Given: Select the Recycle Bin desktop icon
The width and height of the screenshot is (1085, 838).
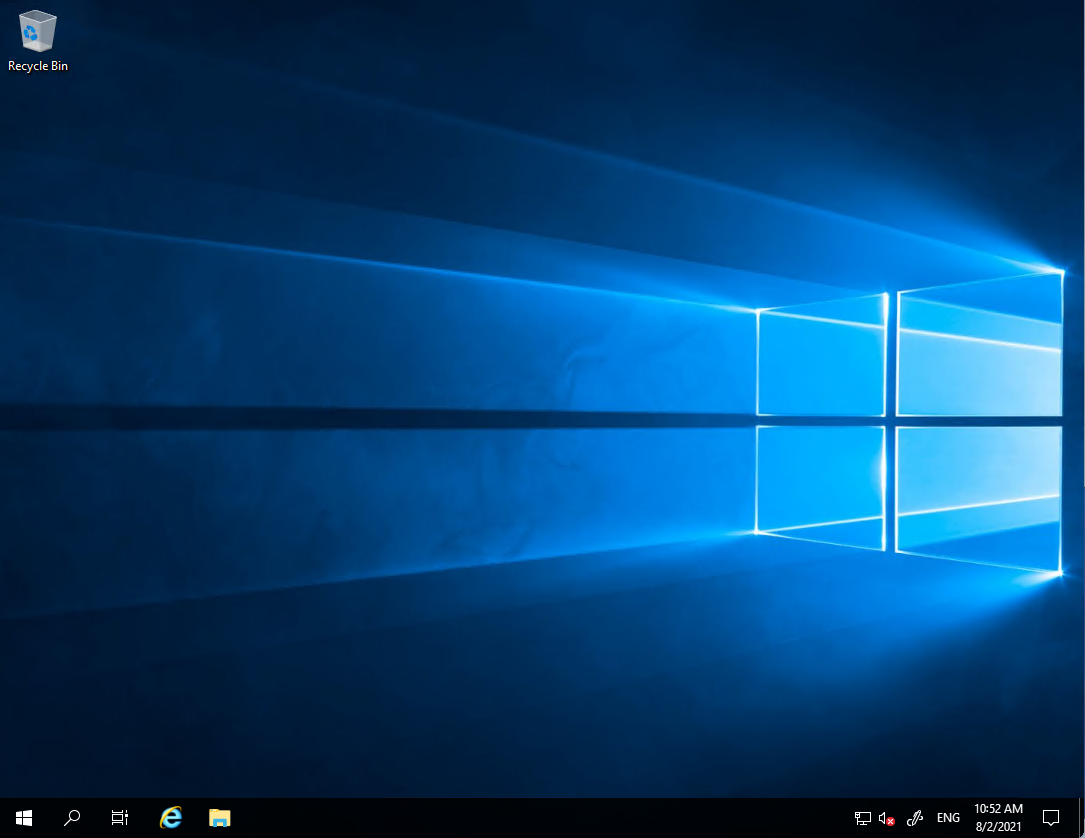Looking at the screenshot, I should [x=37, y=42].
